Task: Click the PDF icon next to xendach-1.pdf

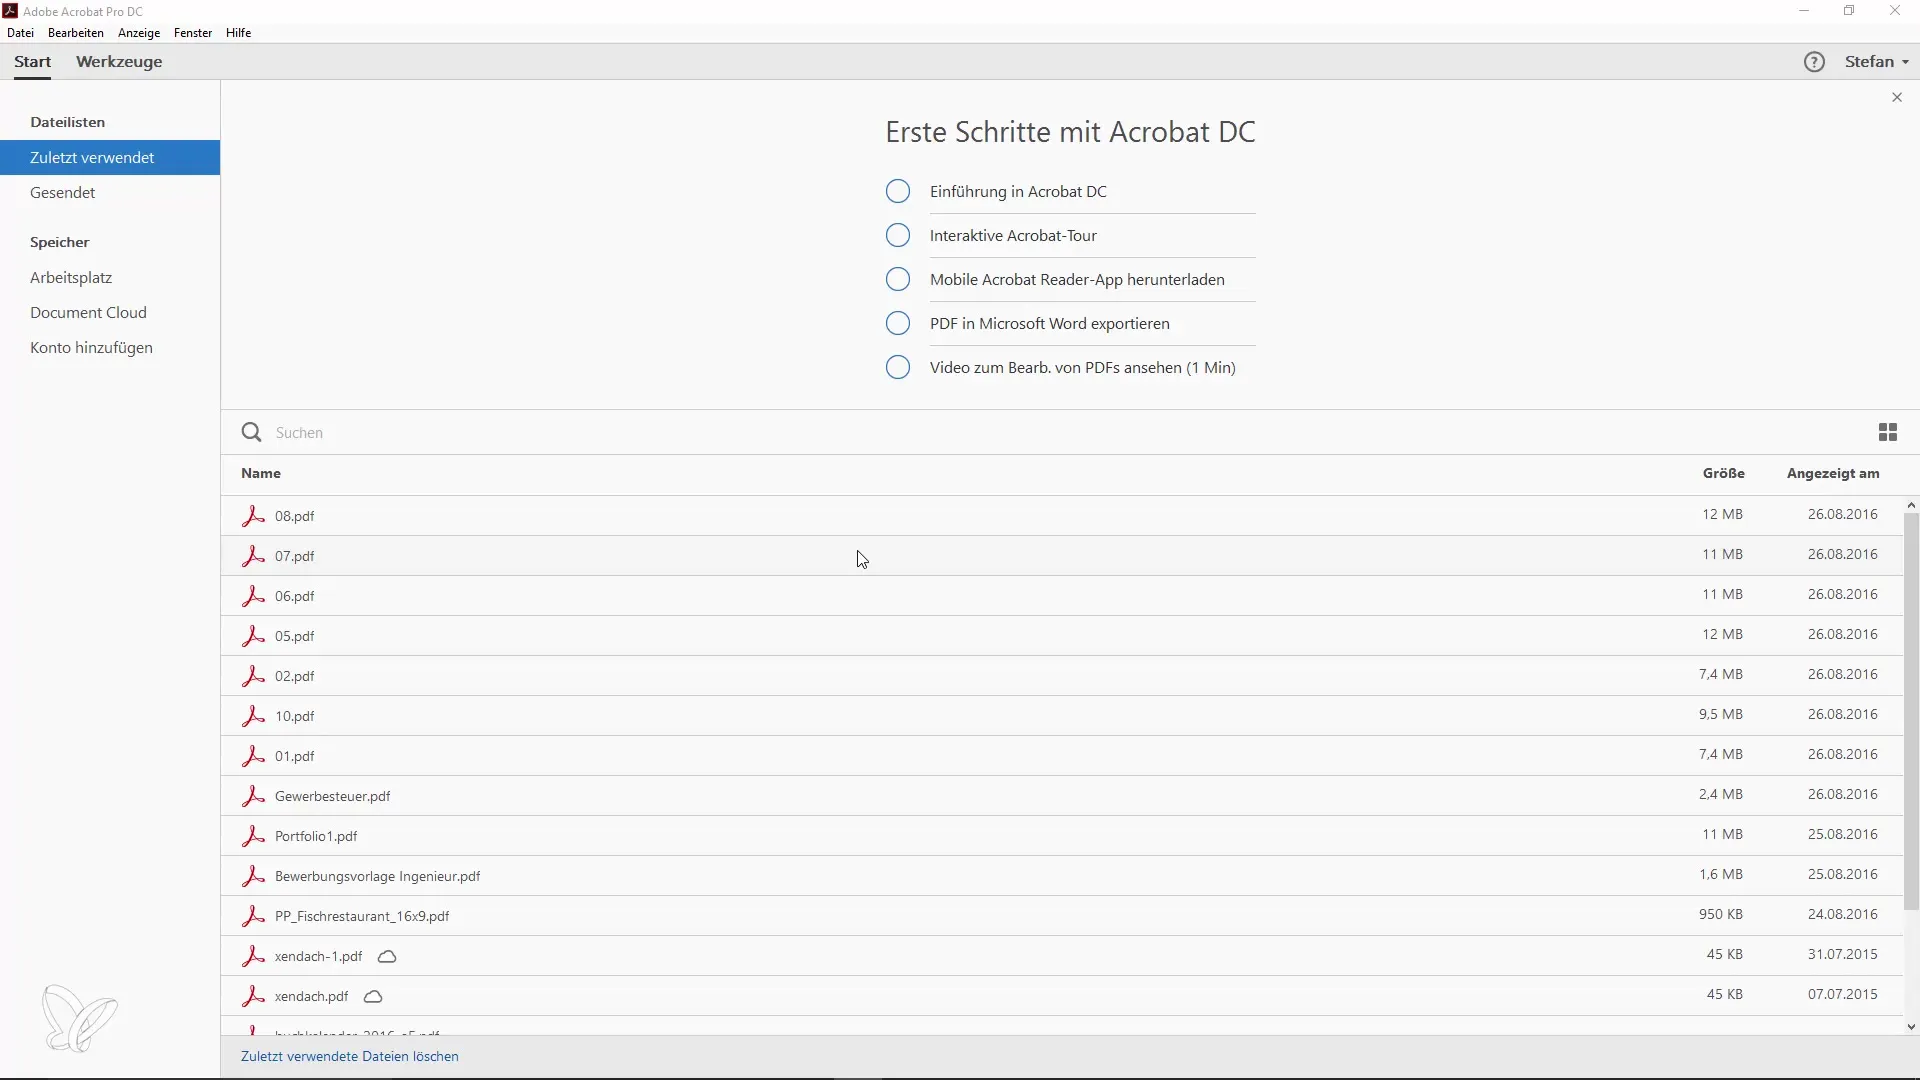Action: click(x=253, y=956)
